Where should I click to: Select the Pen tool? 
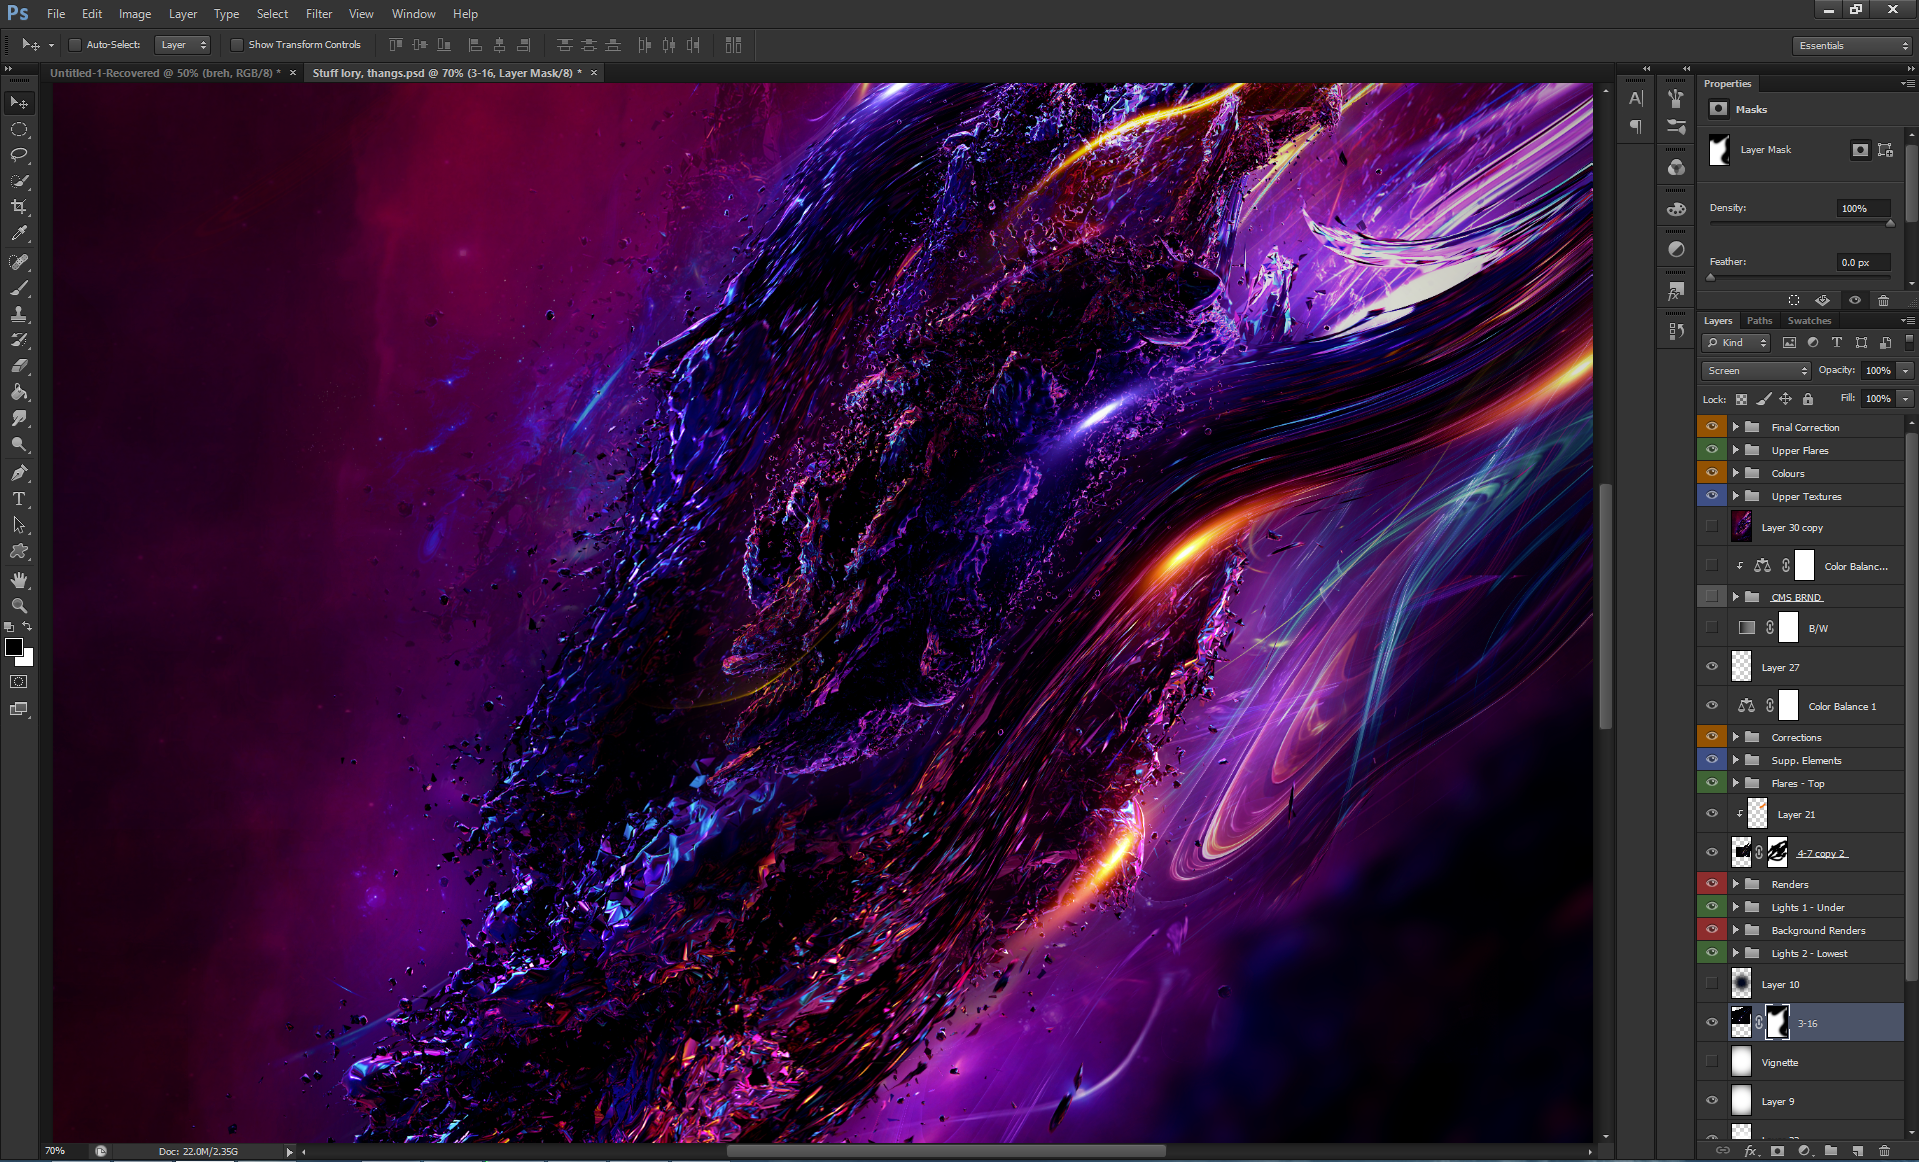[19, 473]
